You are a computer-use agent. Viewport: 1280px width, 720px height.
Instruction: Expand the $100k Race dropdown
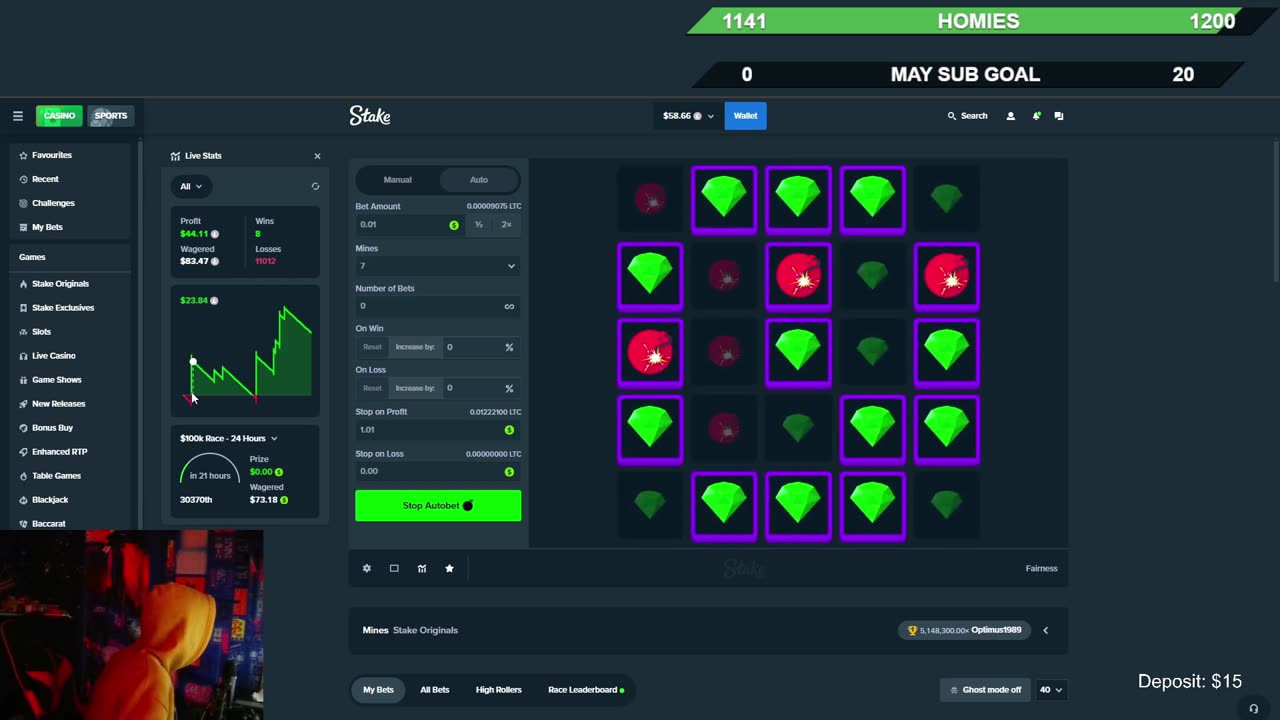click(229, 438)
